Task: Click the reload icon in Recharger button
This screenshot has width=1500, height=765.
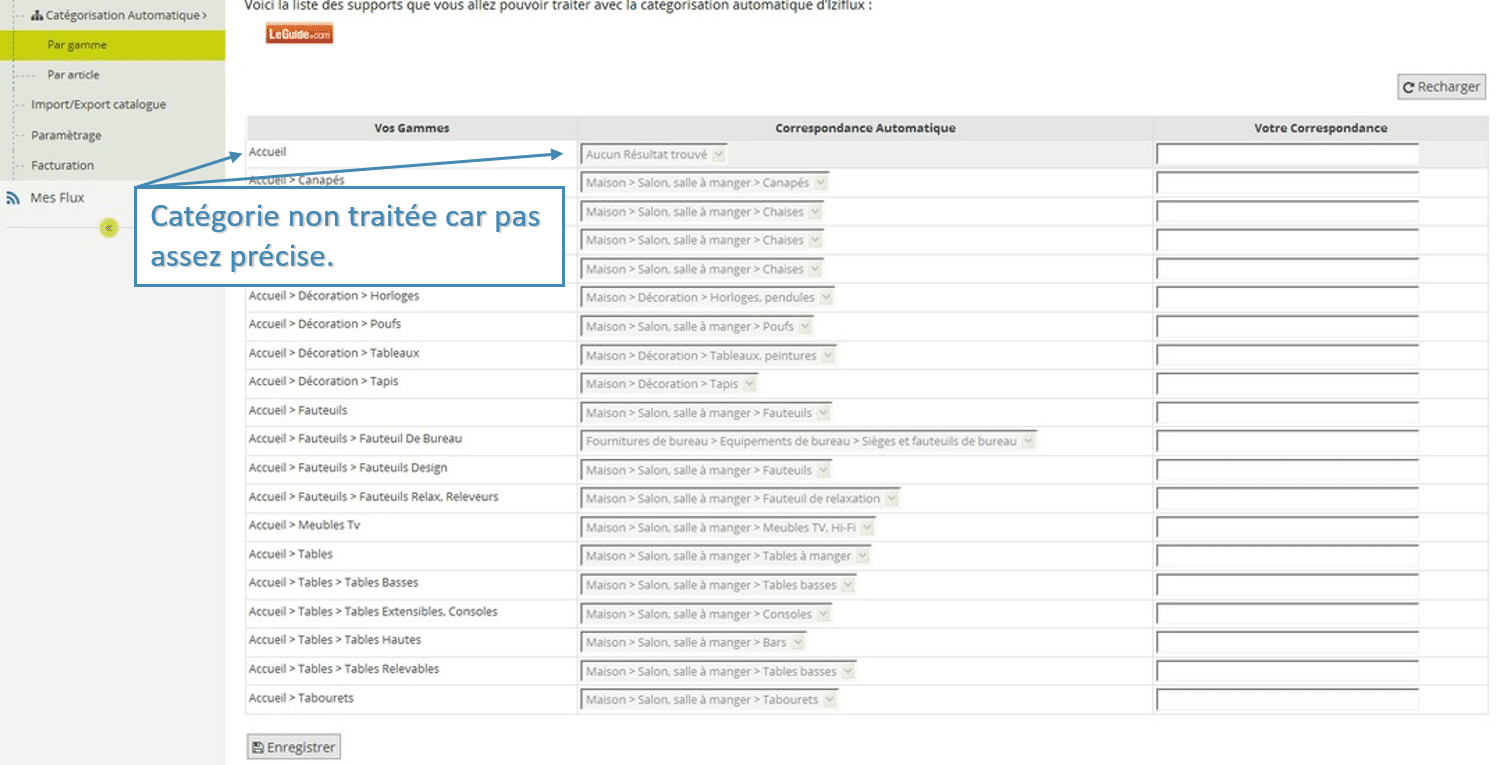Action: click(x=1409, y=88)
